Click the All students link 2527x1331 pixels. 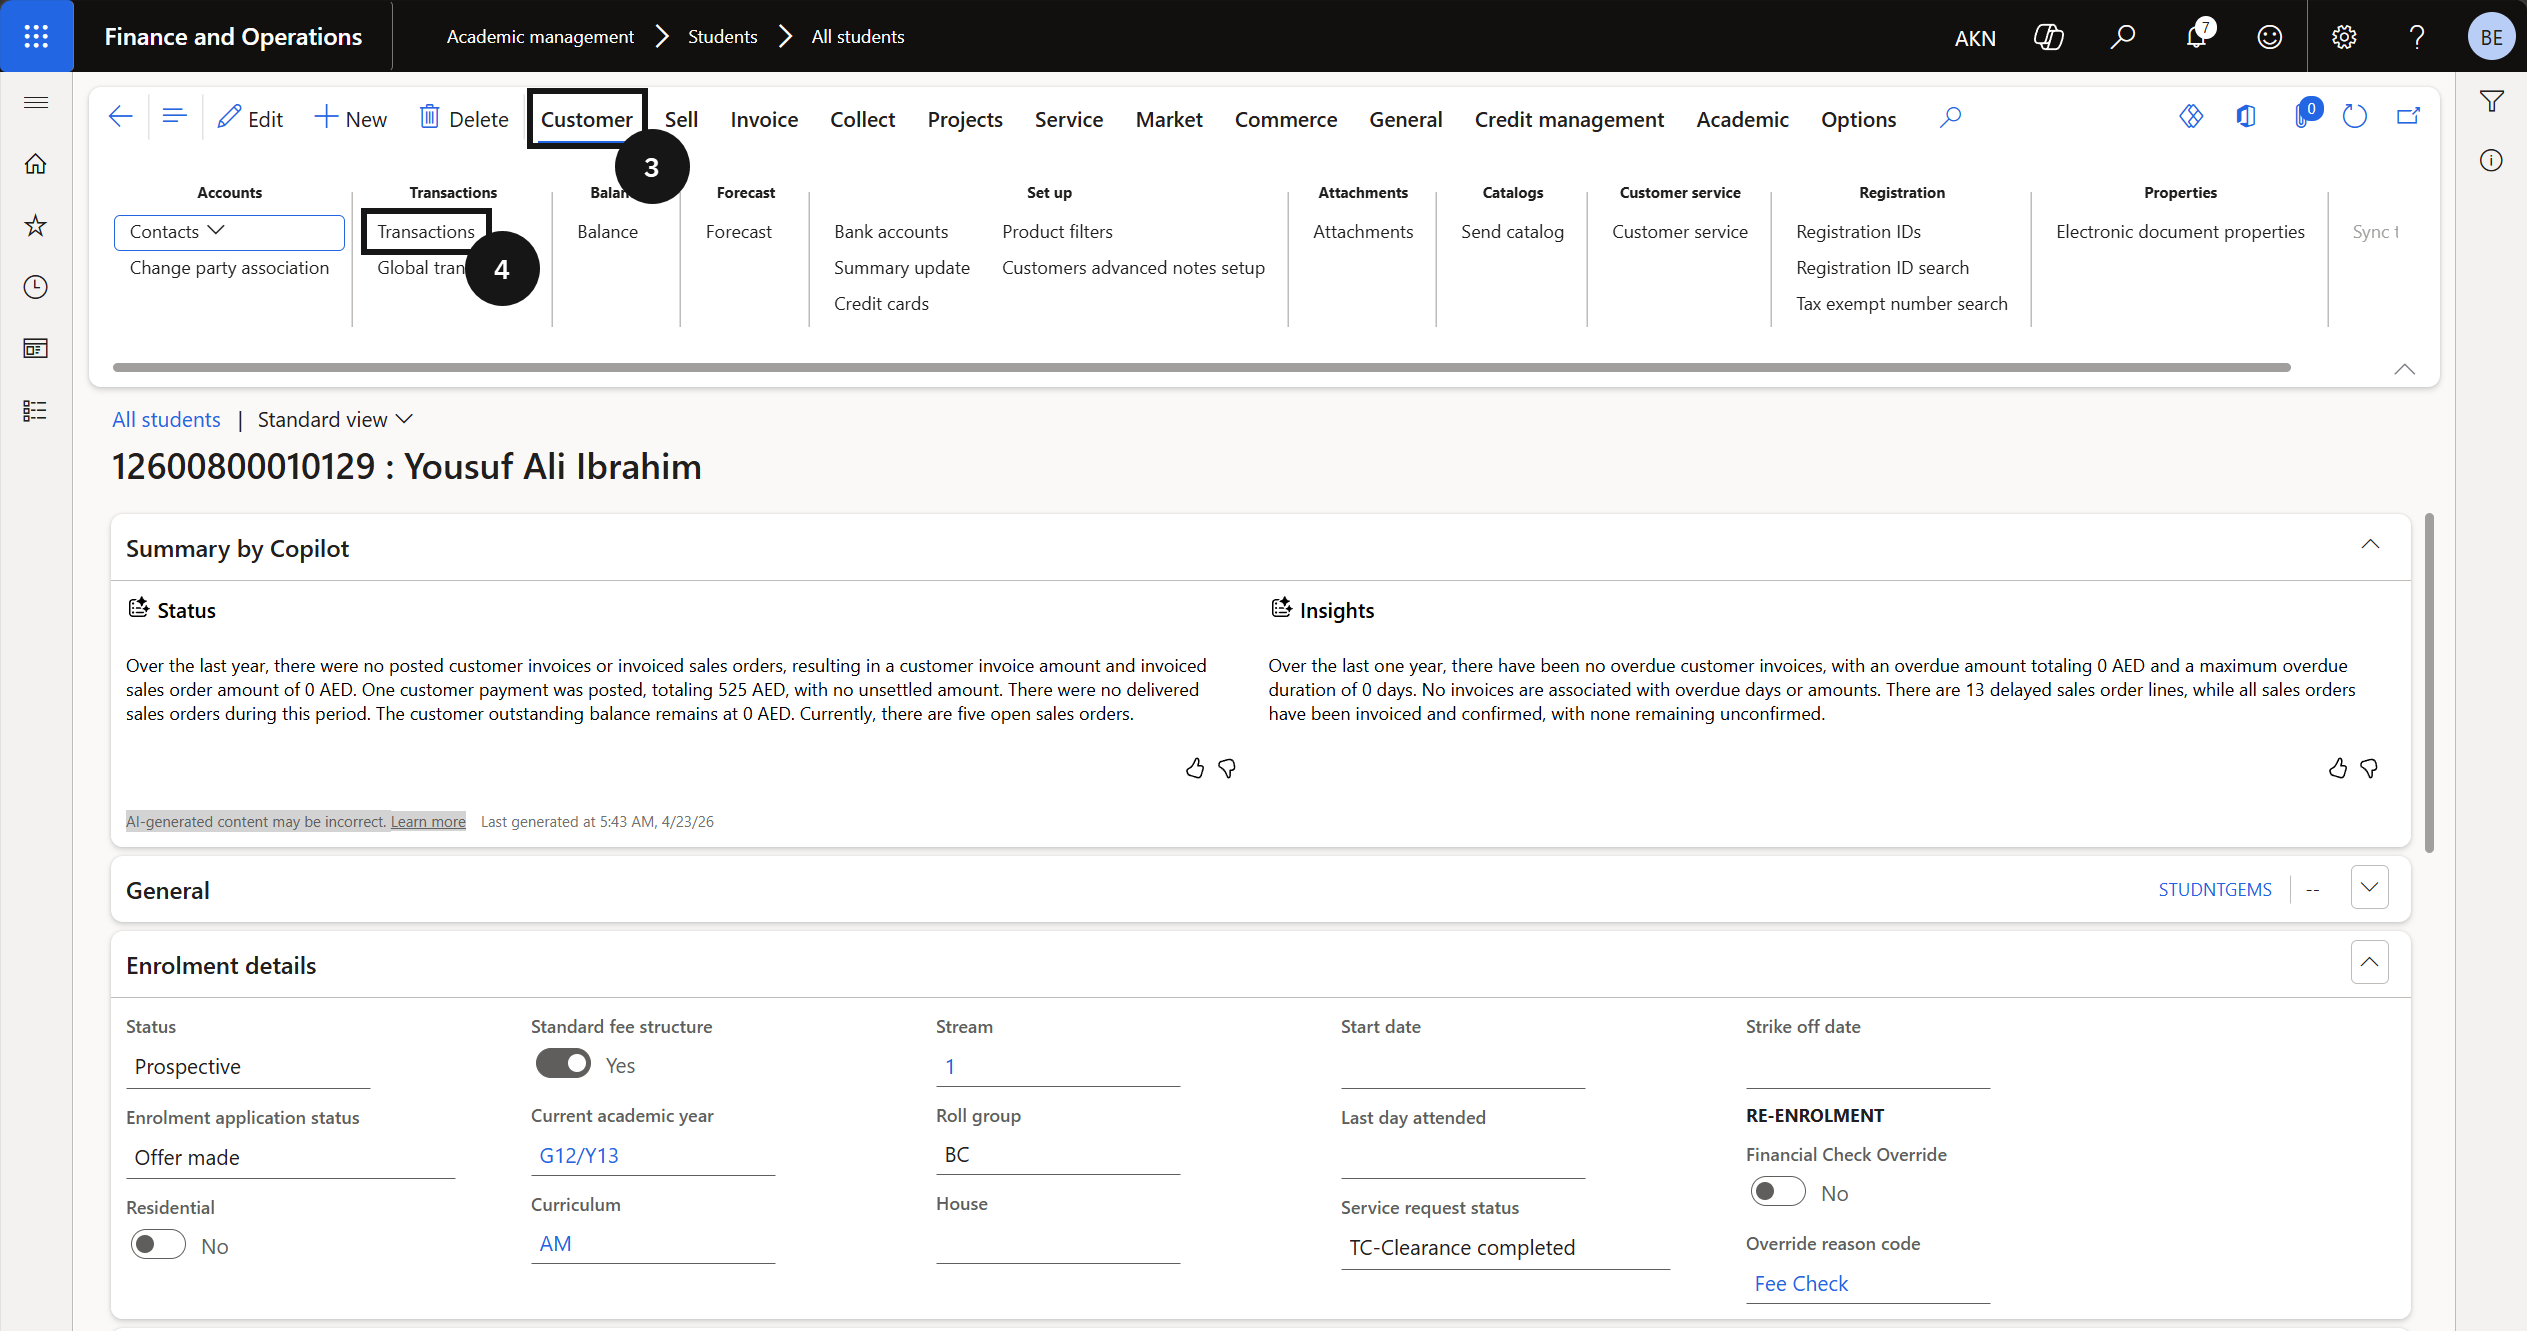tap(166, 420)
